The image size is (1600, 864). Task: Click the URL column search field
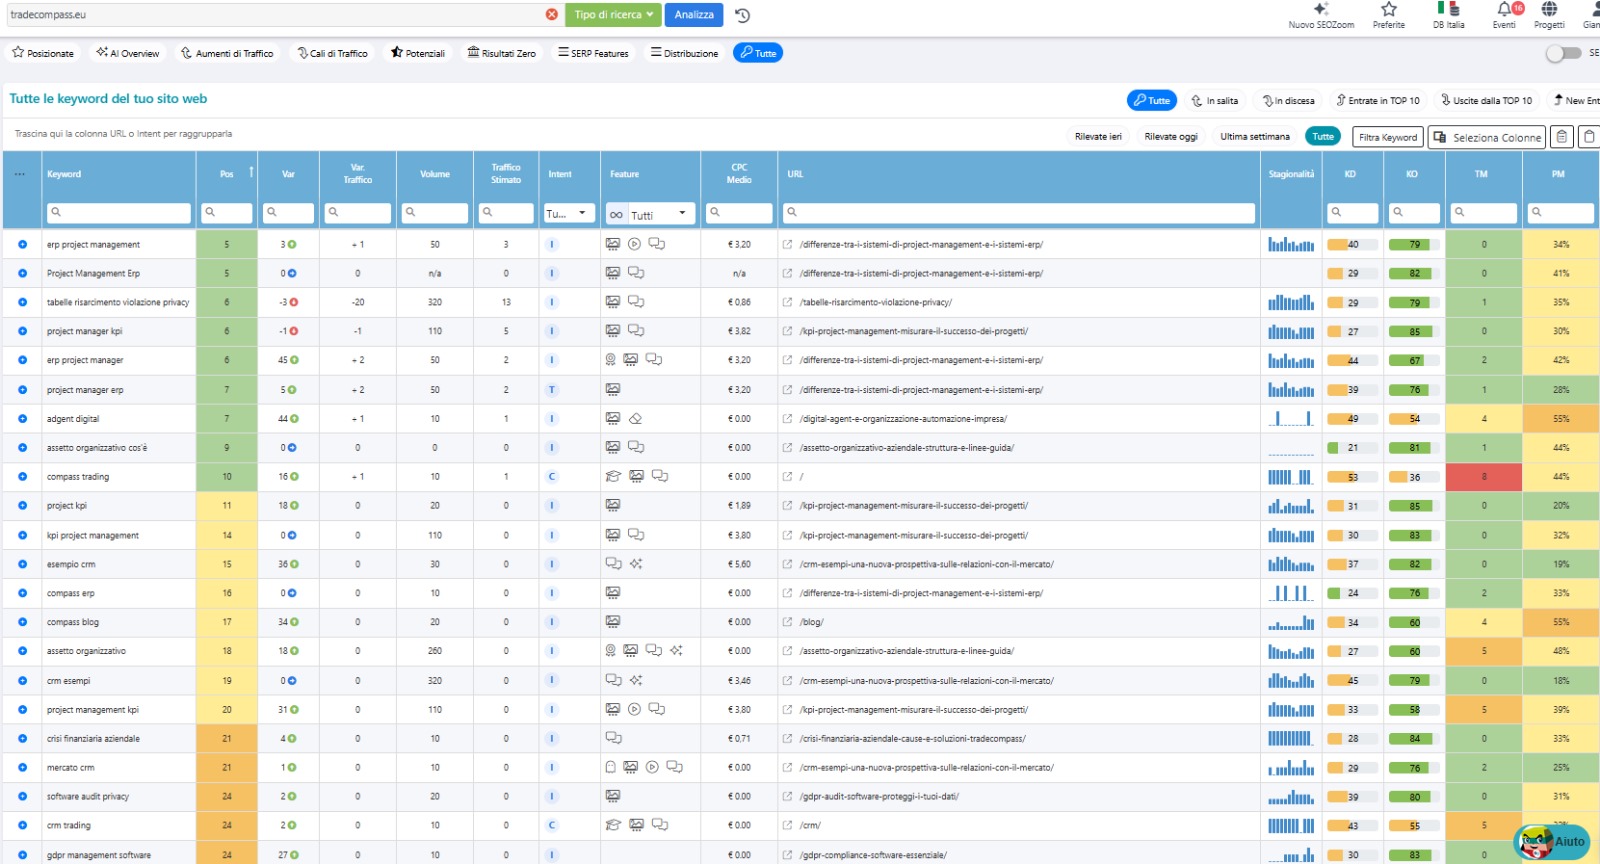(x=1019, y=213)
